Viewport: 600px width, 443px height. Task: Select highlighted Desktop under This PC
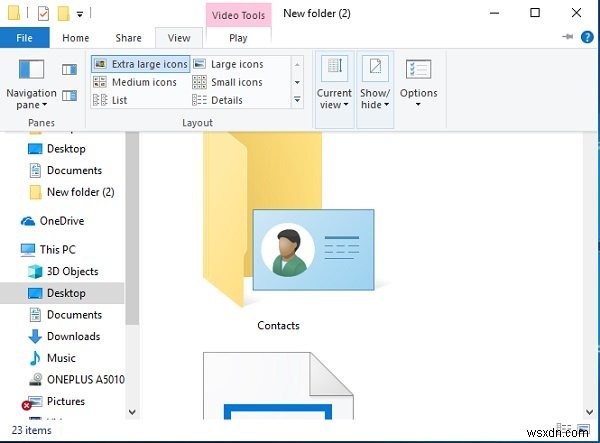click(x=62, y=293)
